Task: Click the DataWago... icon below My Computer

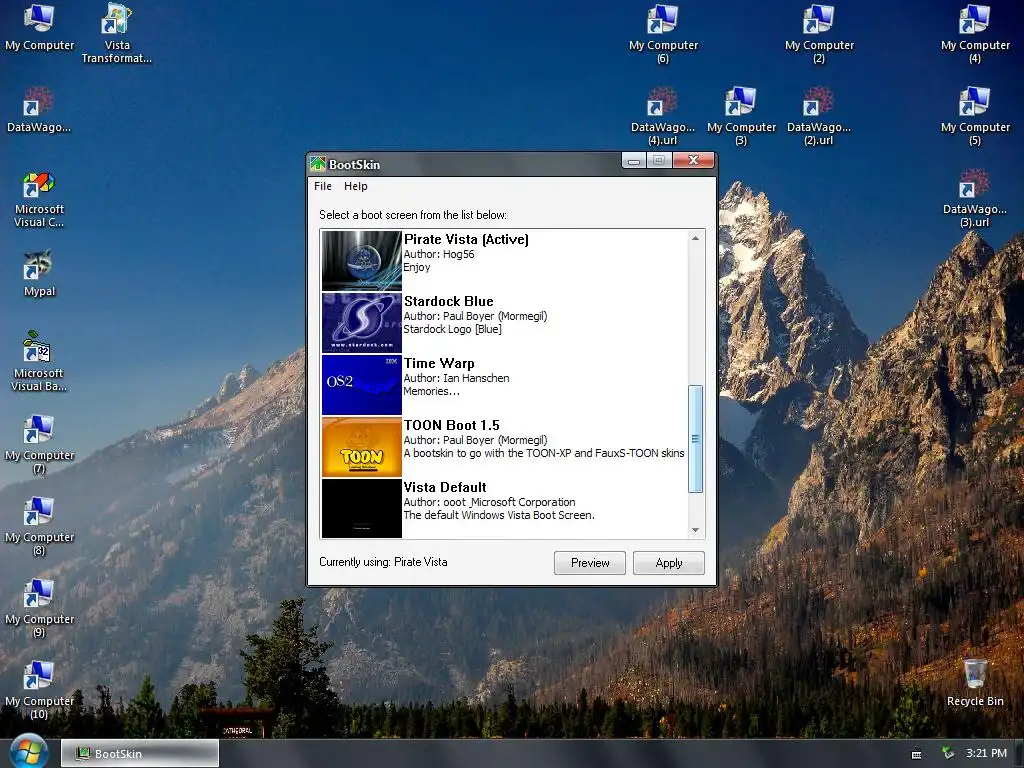Action: click(39, 110)
